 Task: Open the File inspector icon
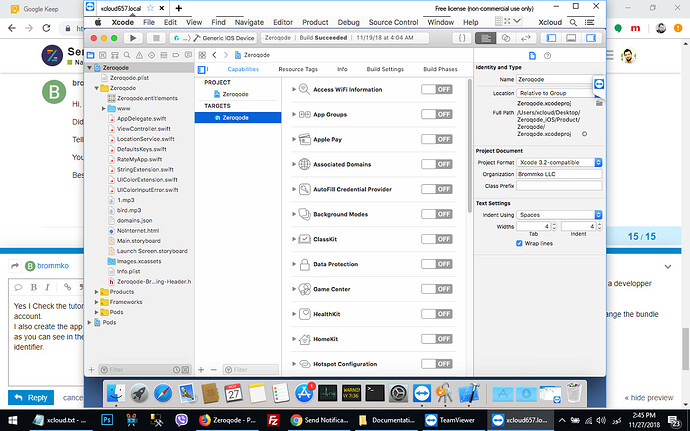pos(532,56)
